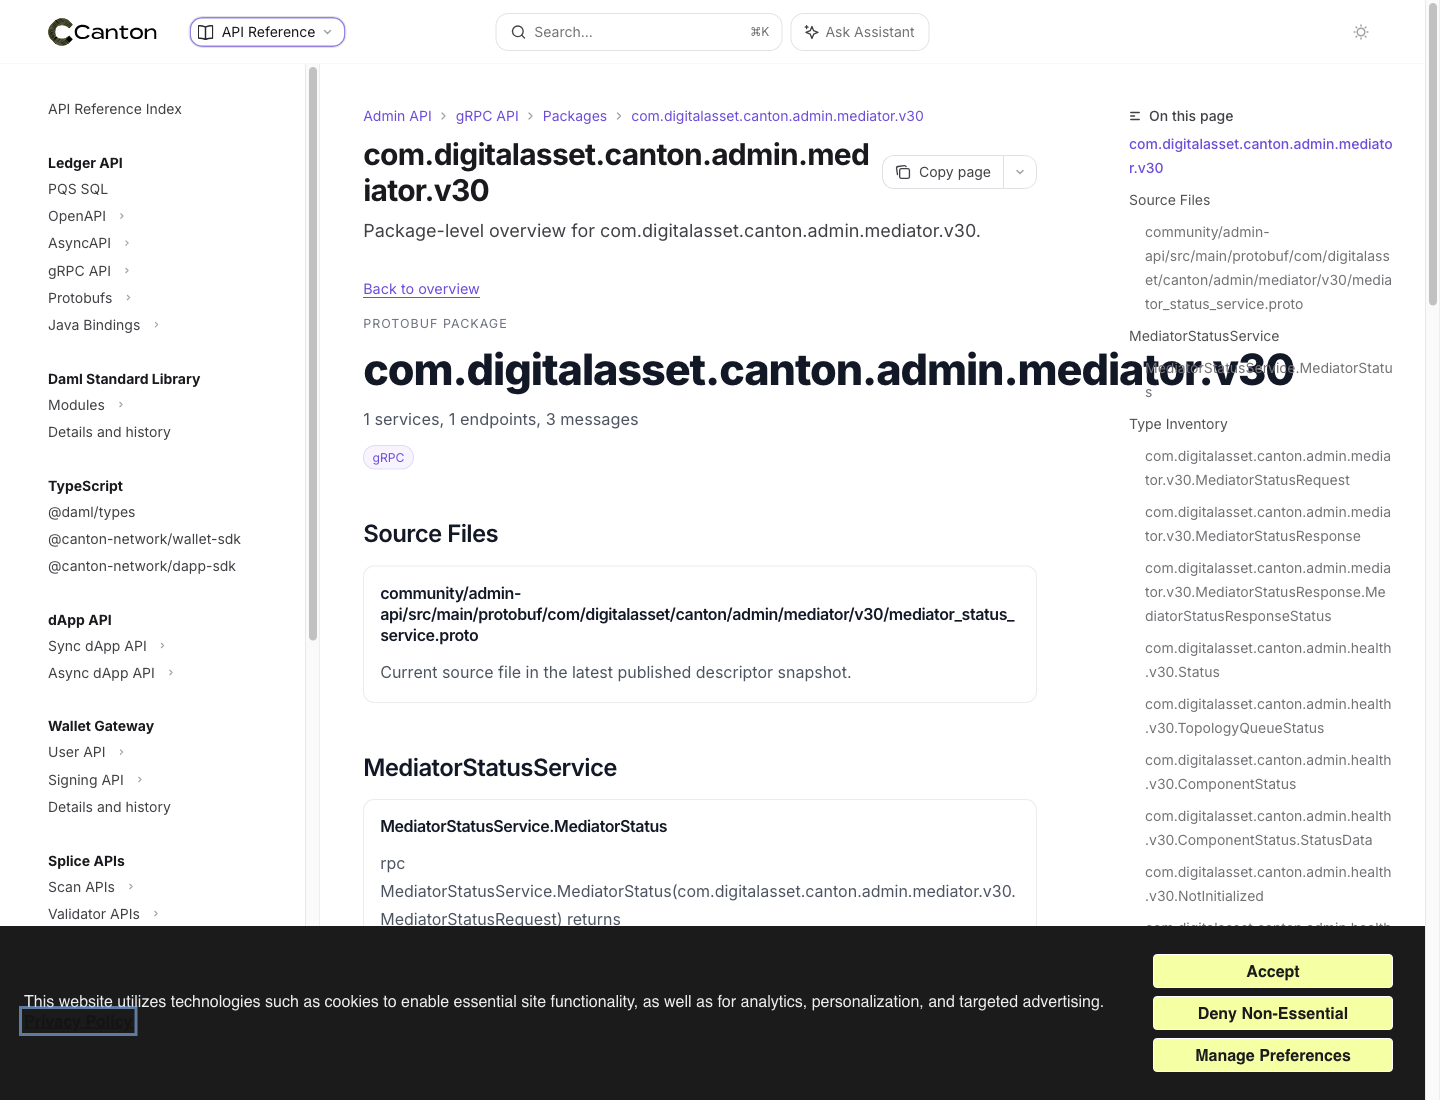Expand the AsyncAPI sidebar chevron
This screenshot has height=1100, width=1440.
(x=127, y=243)
